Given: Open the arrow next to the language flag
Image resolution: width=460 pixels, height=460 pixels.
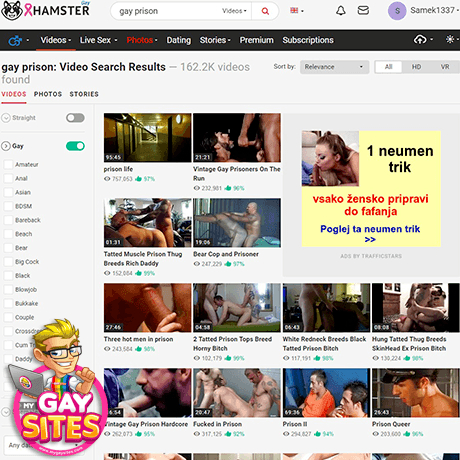Looking at the screenshot, I should [x=302, y=11].
